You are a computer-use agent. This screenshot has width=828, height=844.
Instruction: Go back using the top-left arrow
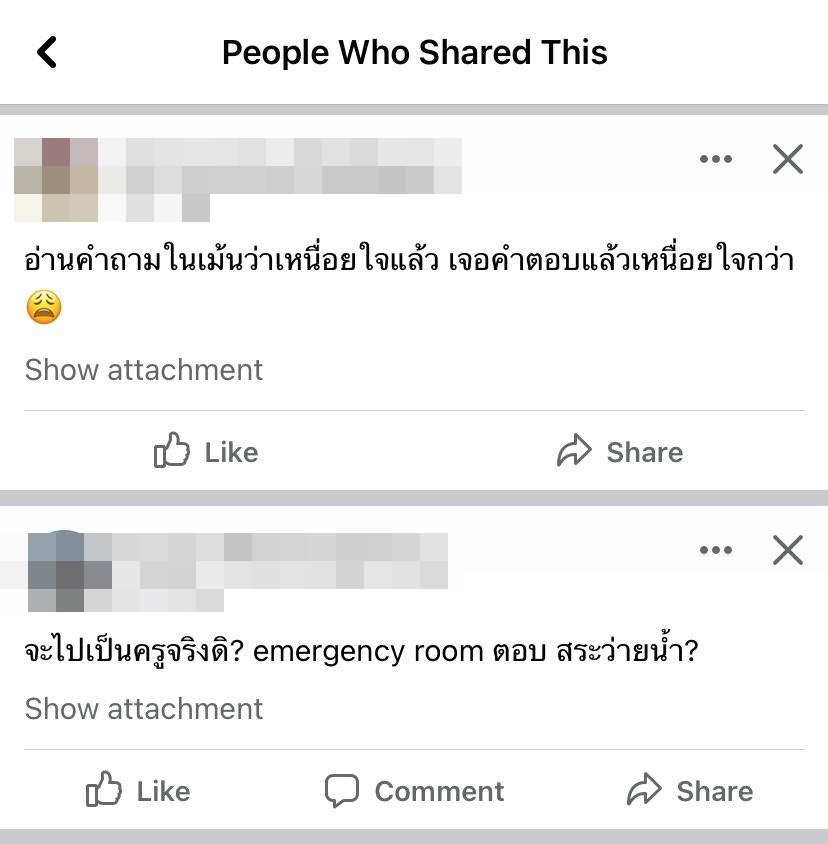point(47,52)
